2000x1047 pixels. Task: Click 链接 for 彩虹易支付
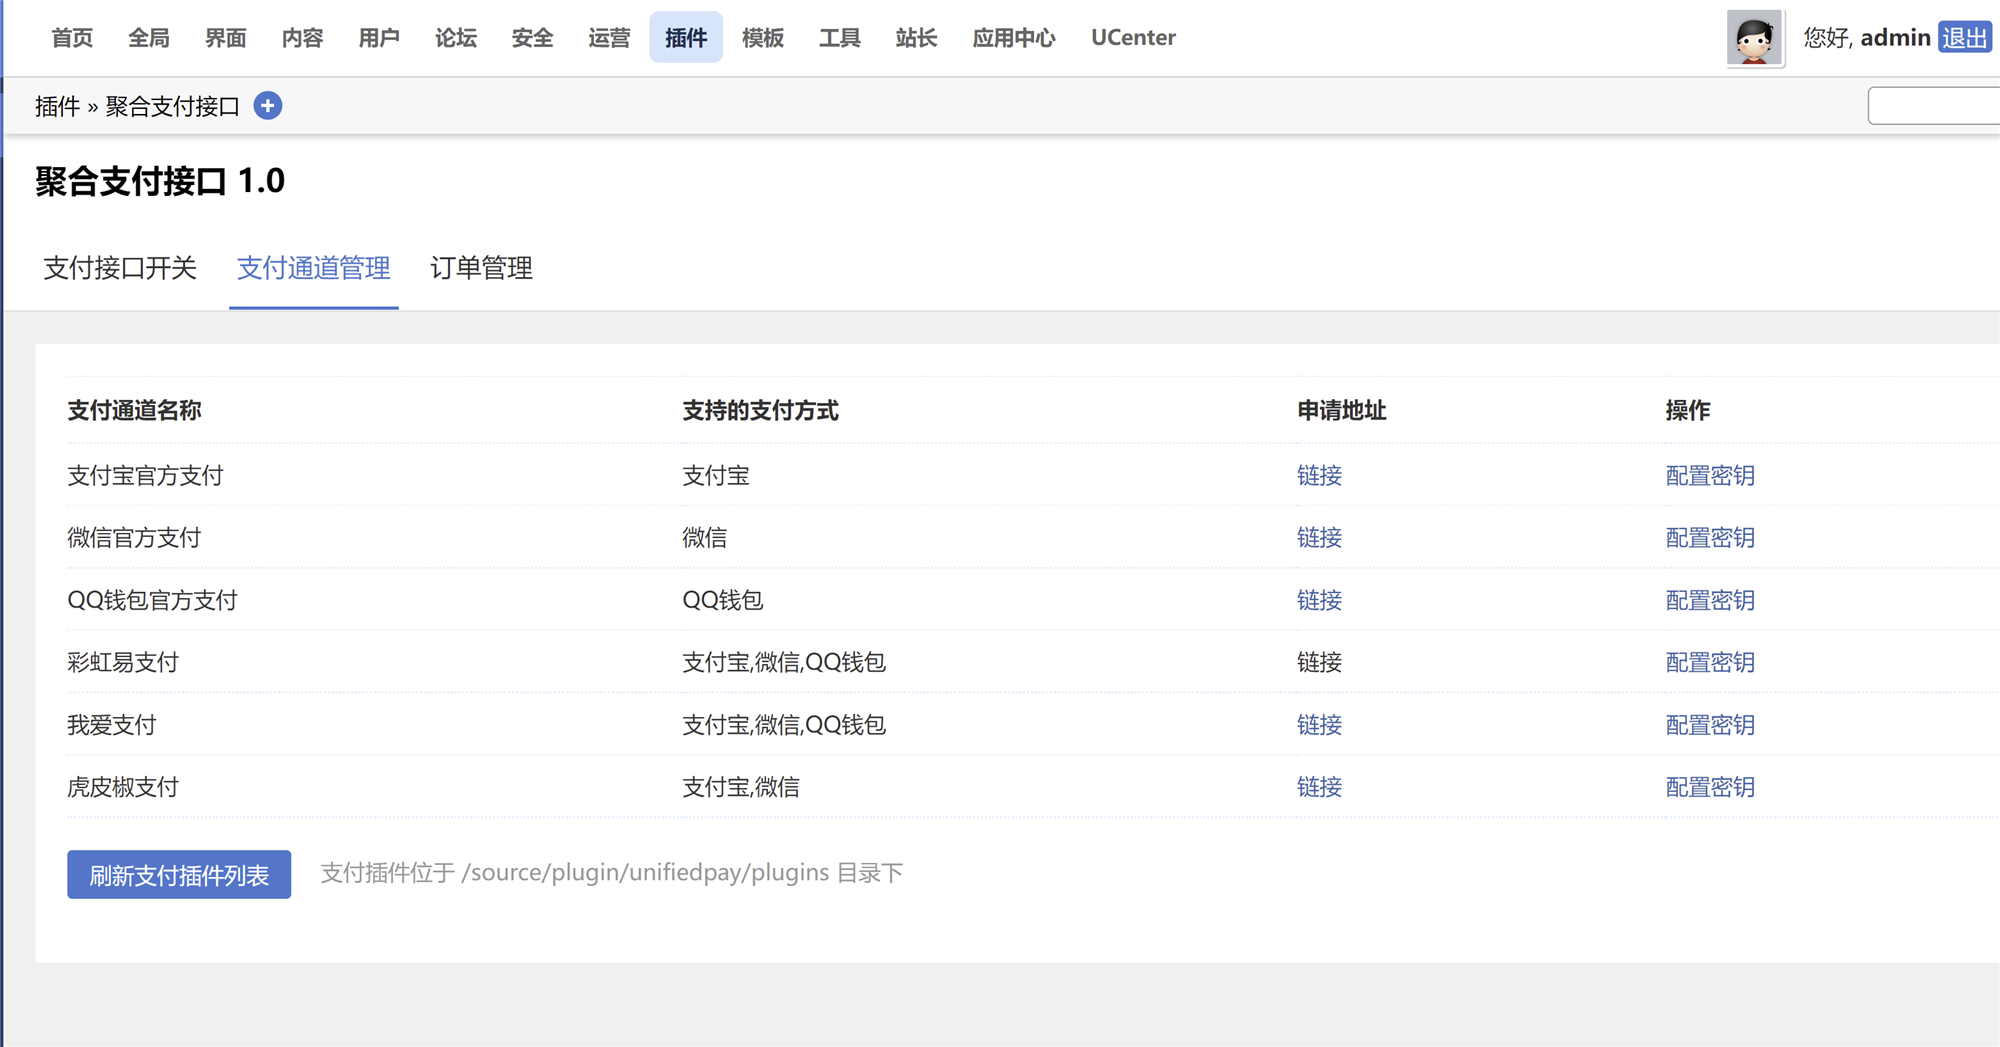coord(1319,662)
